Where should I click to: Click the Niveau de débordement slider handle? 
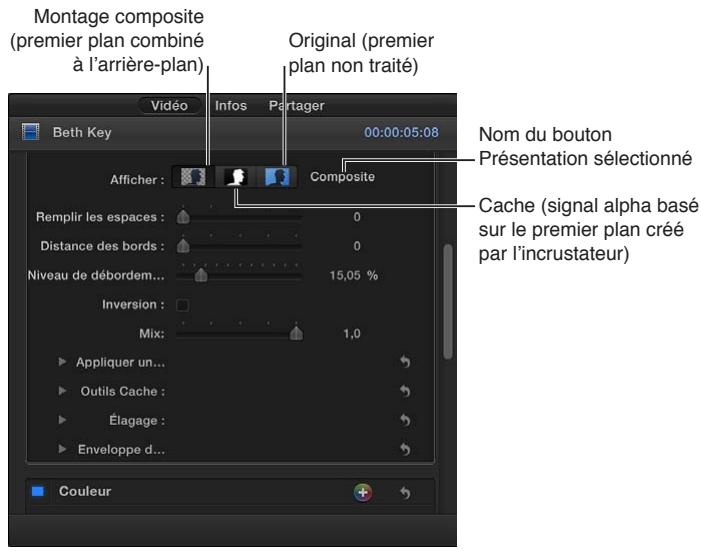[x=201, y=275]
